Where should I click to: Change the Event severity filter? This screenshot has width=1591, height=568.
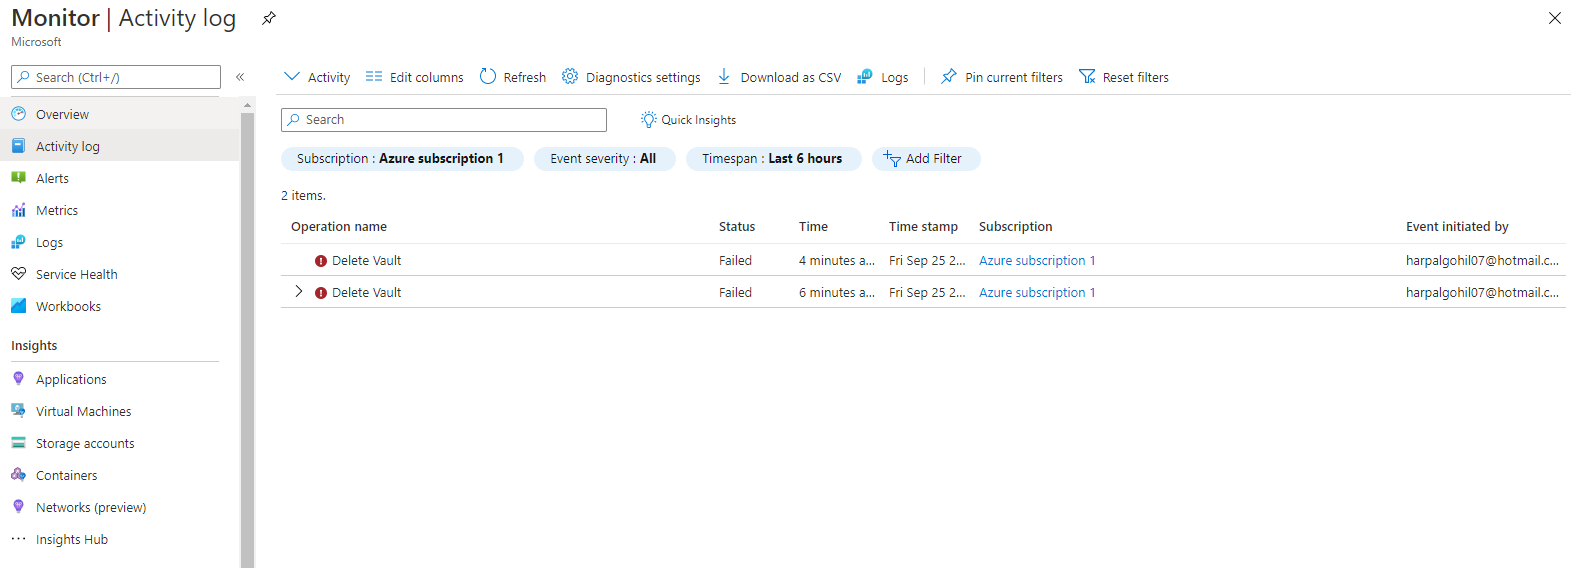605,159
